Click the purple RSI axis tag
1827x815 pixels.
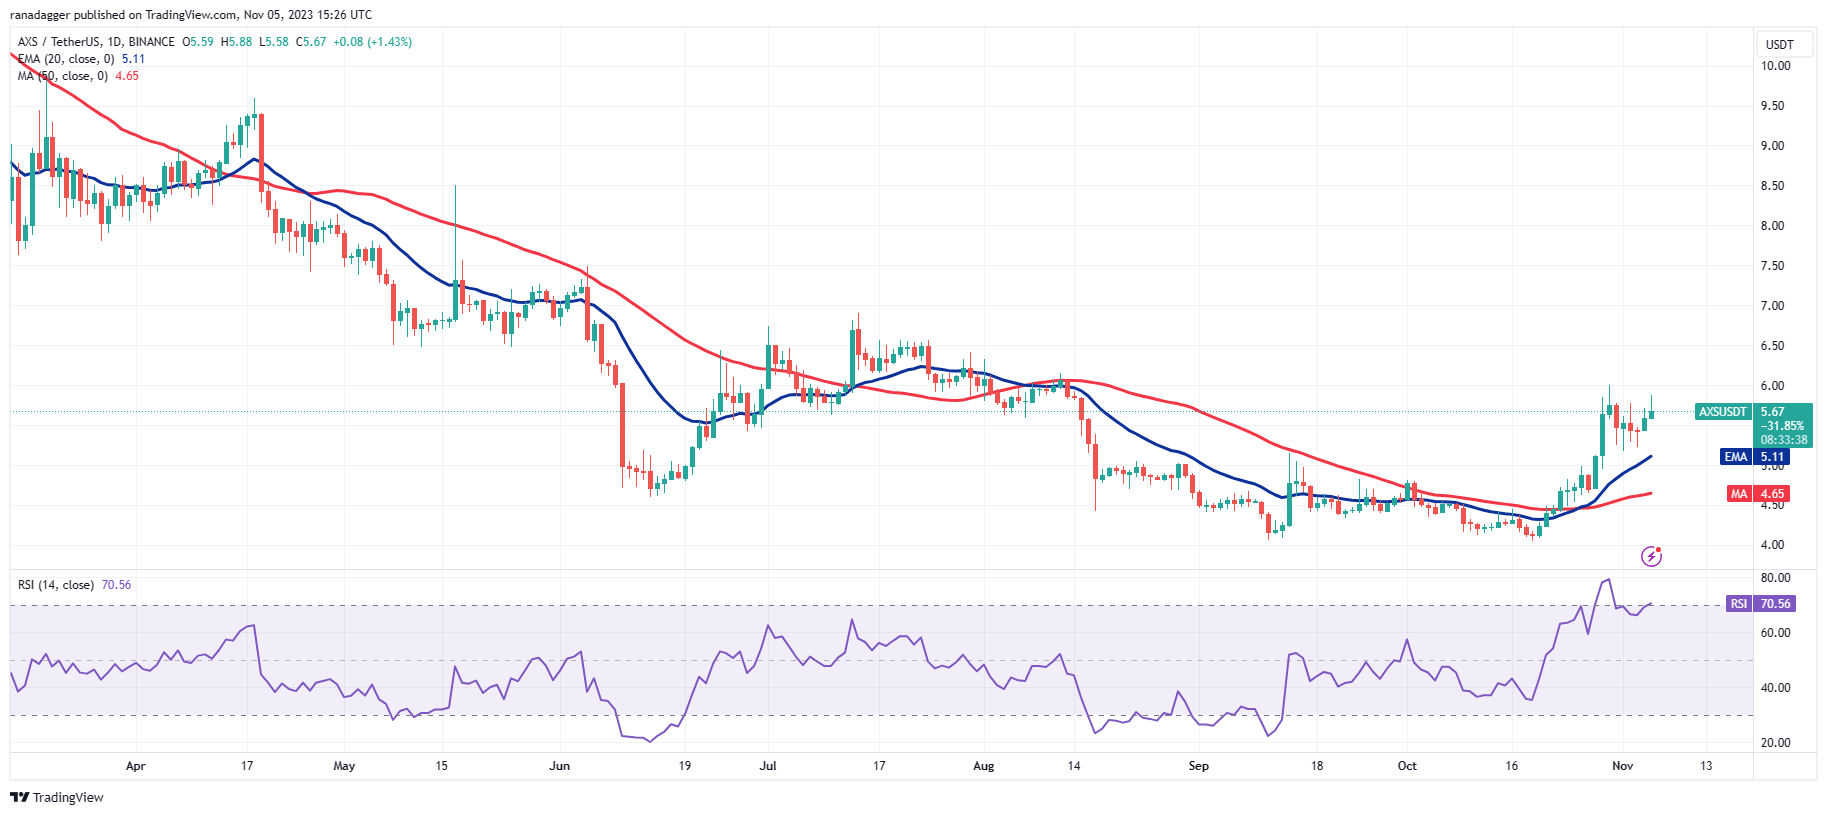pyautogui.click(x=1739, y=604)
